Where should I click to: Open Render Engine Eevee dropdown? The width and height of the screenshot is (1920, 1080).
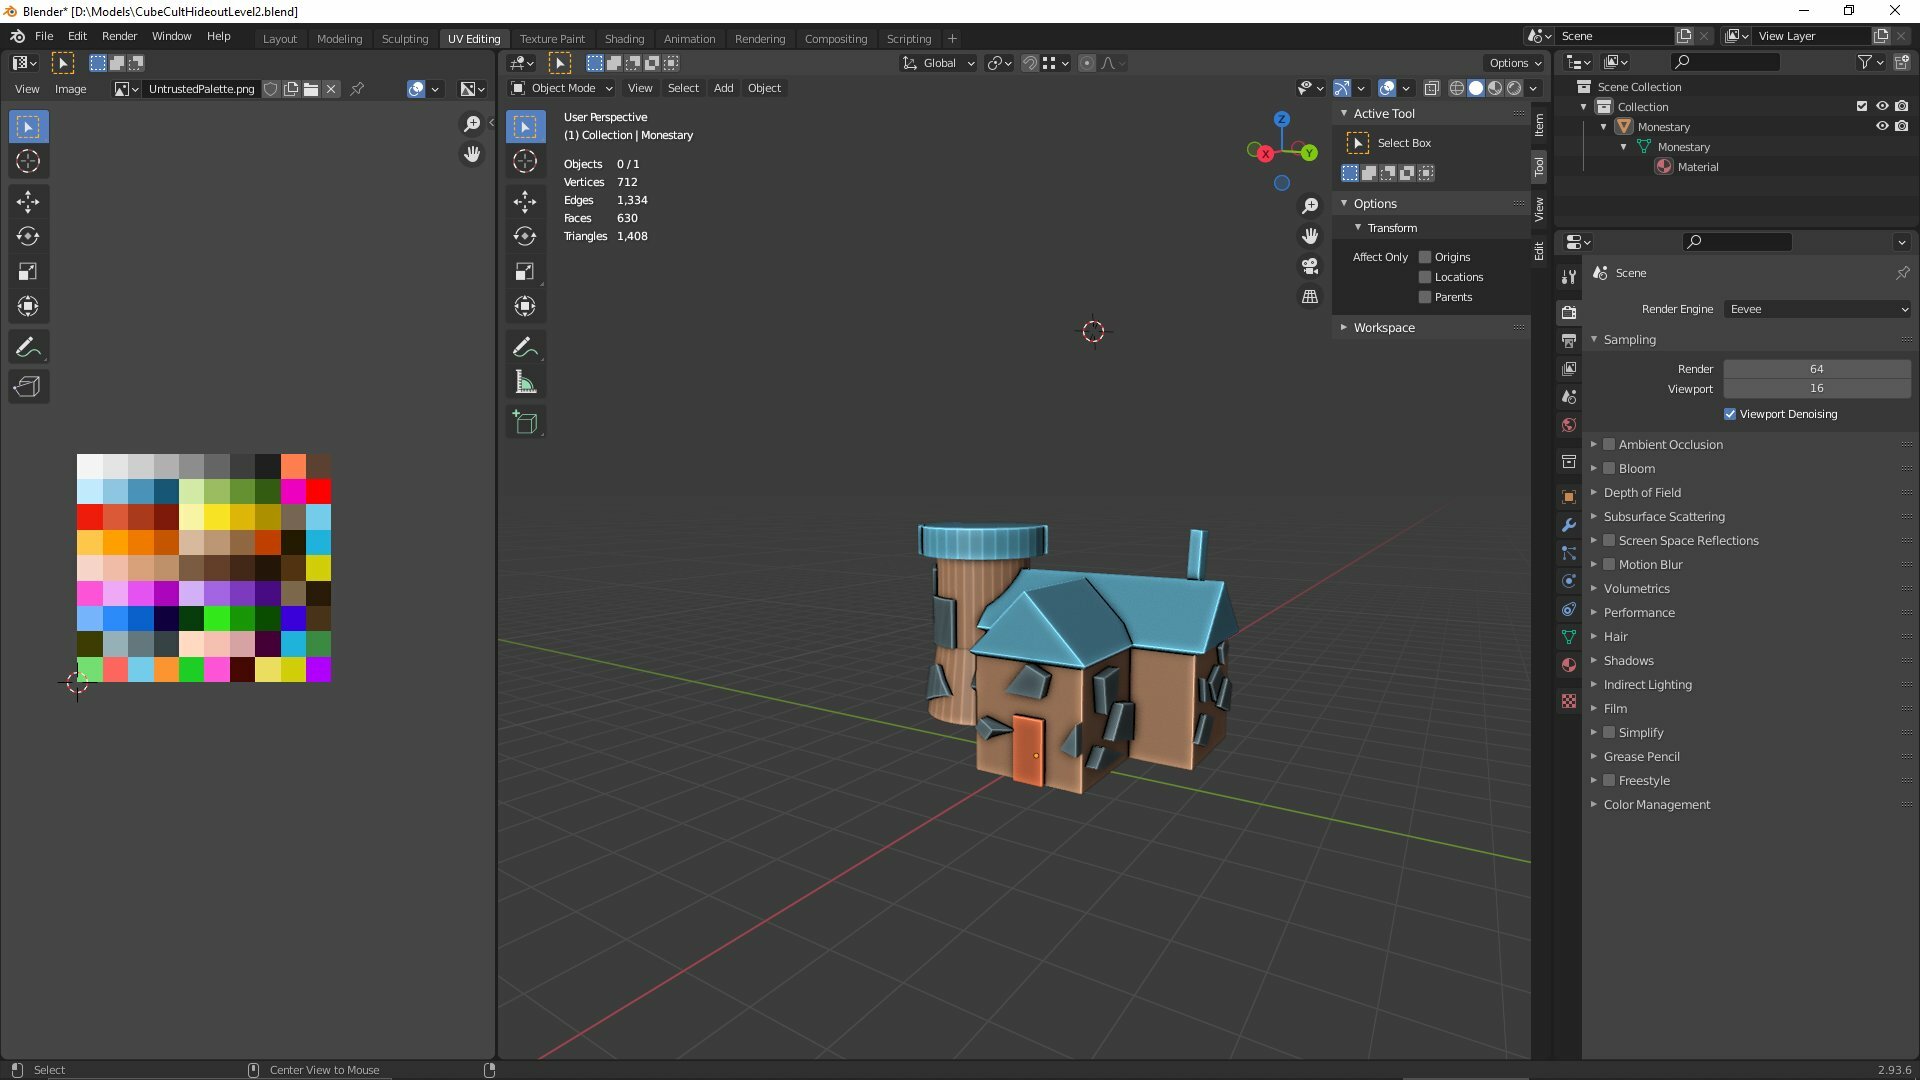point(1818,309)
